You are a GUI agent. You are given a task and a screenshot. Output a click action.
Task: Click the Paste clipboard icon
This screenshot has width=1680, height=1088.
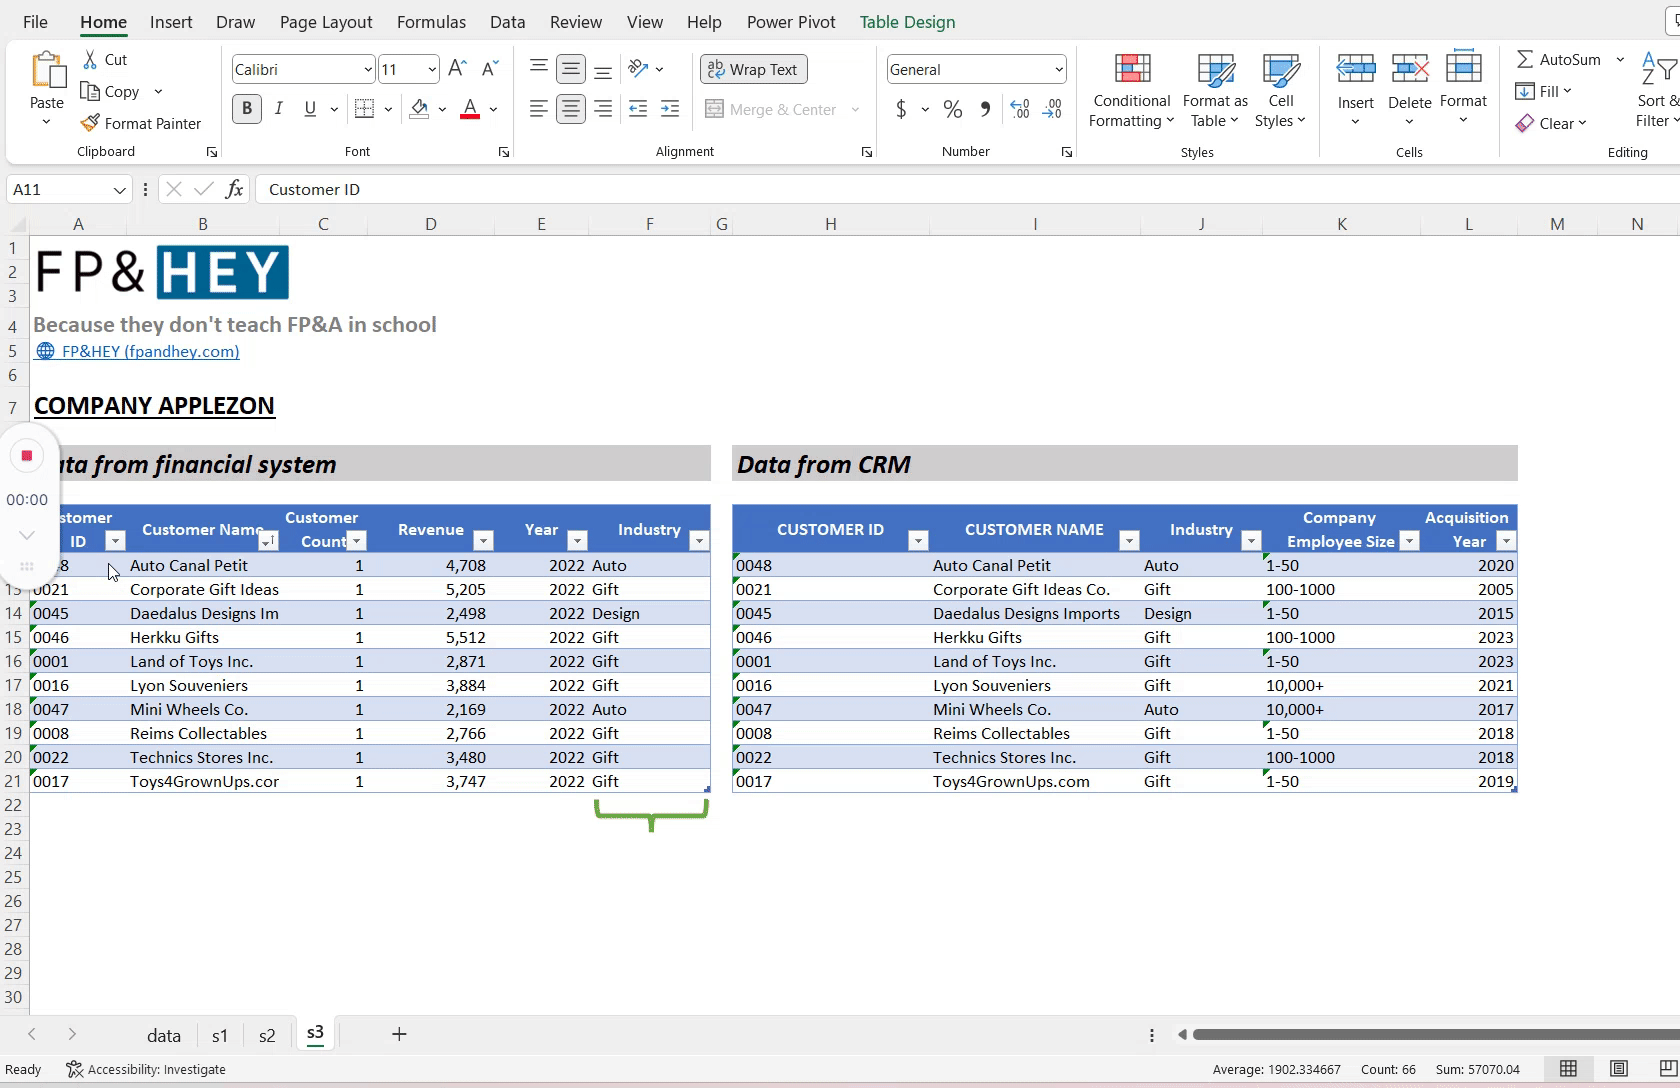tap(46, 72)
